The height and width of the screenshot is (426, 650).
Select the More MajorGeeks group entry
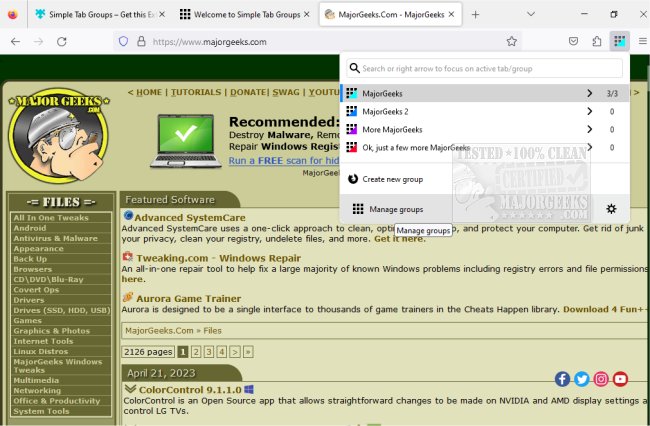coord(485,129)
